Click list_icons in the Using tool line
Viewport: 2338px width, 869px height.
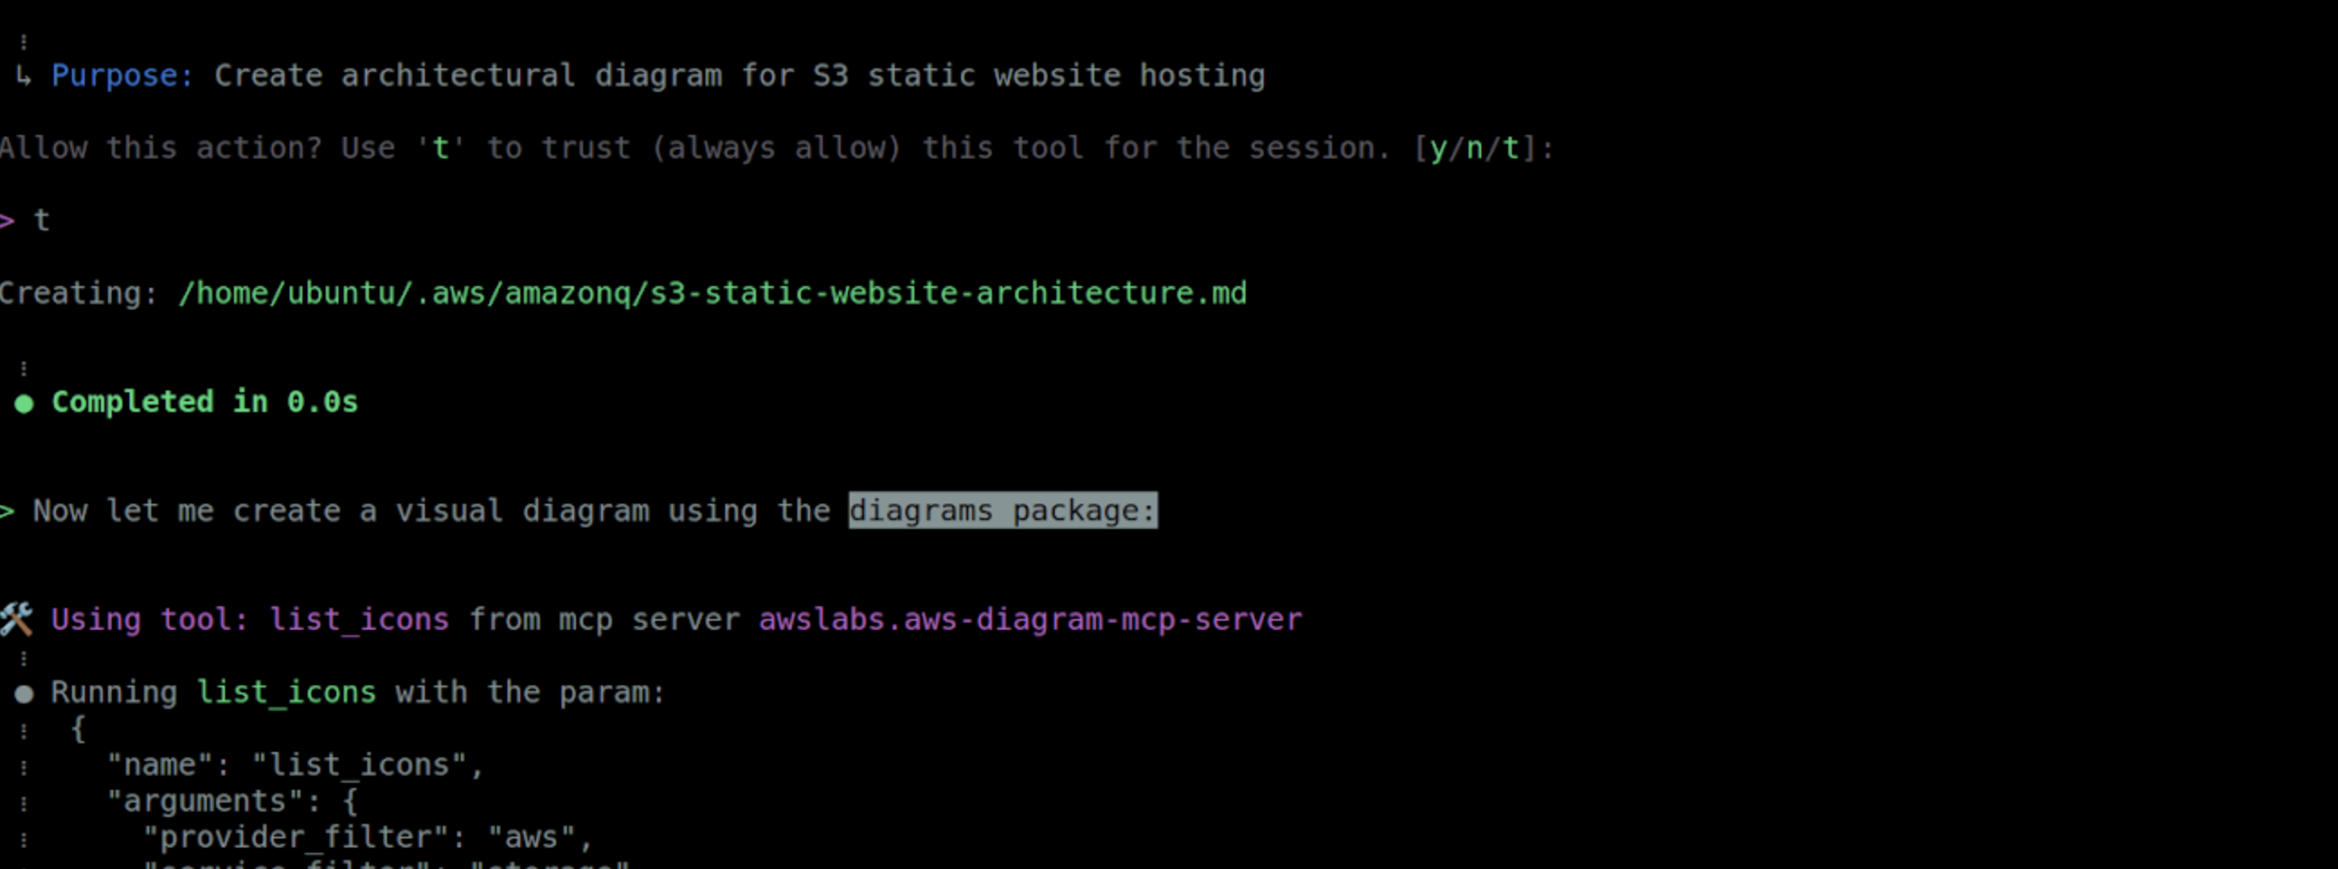coord(359,620)
